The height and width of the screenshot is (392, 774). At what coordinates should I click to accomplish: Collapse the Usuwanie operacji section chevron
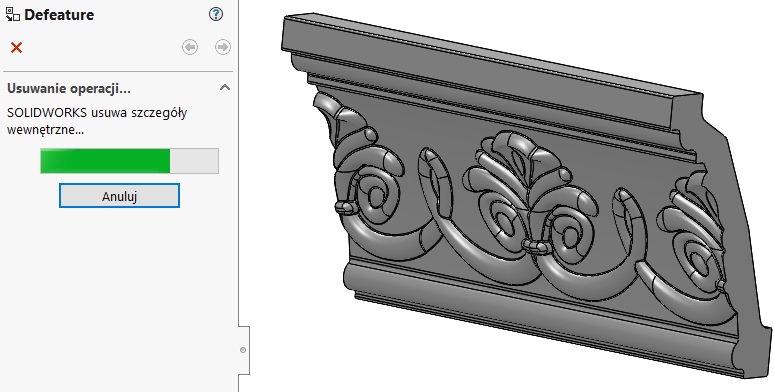coord(225,88)
